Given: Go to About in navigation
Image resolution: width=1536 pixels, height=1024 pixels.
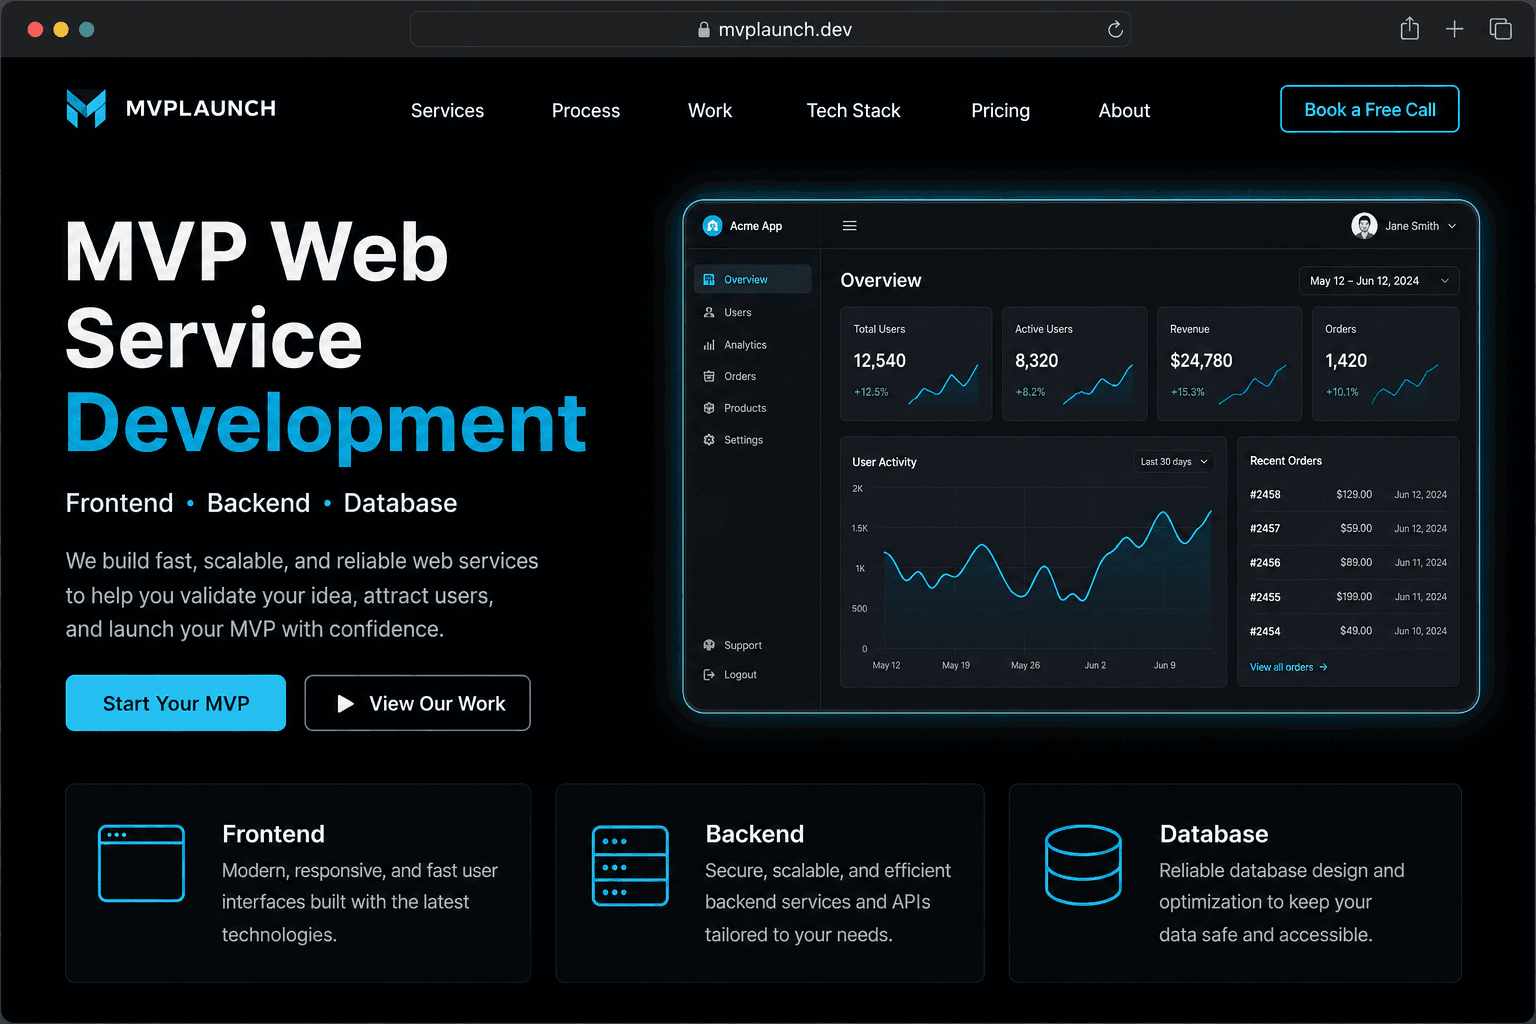Looking at the screenshot, I should [1124, 111].
